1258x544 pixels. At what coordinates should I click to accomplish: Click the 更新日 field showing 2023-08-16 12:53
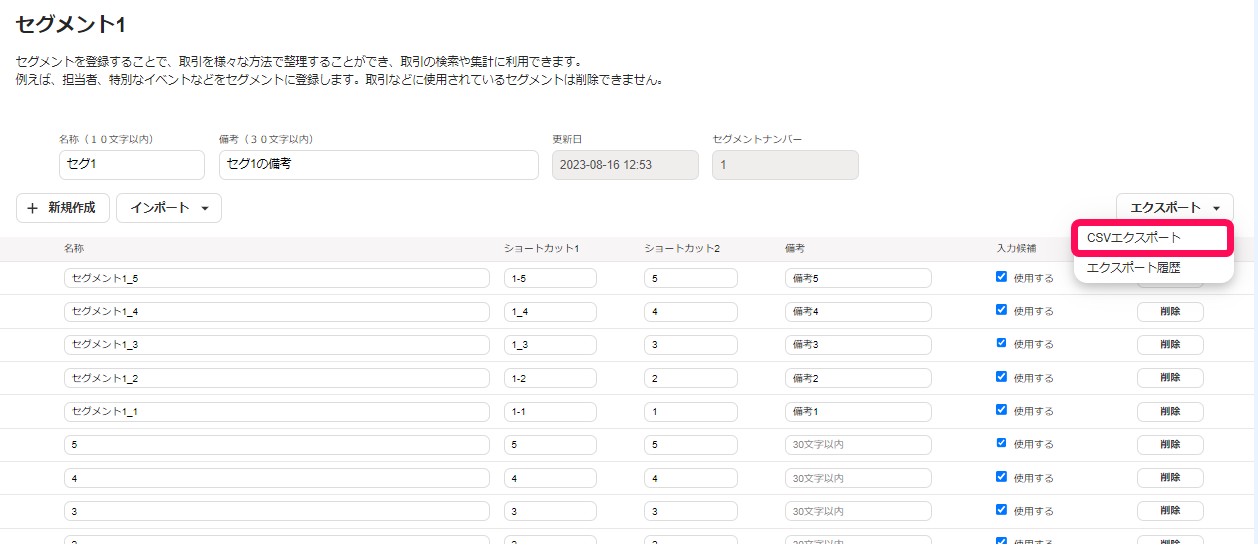tap(625, 165)
